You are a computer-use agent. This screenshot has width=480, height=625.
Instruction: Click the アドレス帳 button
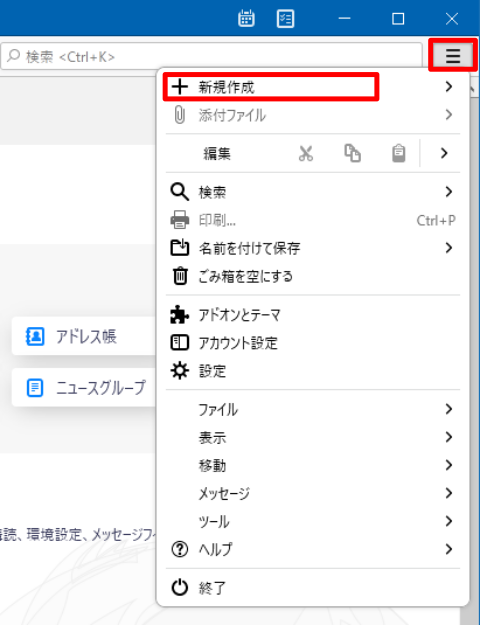tap(84, 336)
